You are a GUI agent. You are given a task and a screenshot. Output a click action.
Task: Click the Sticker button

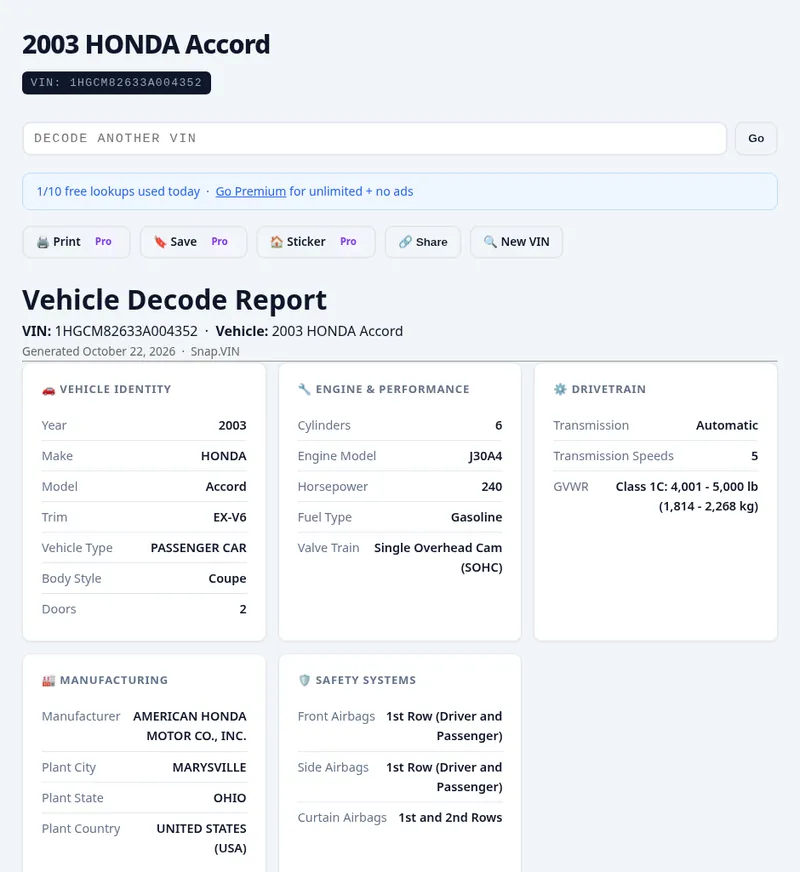click(x=316, y=242)
